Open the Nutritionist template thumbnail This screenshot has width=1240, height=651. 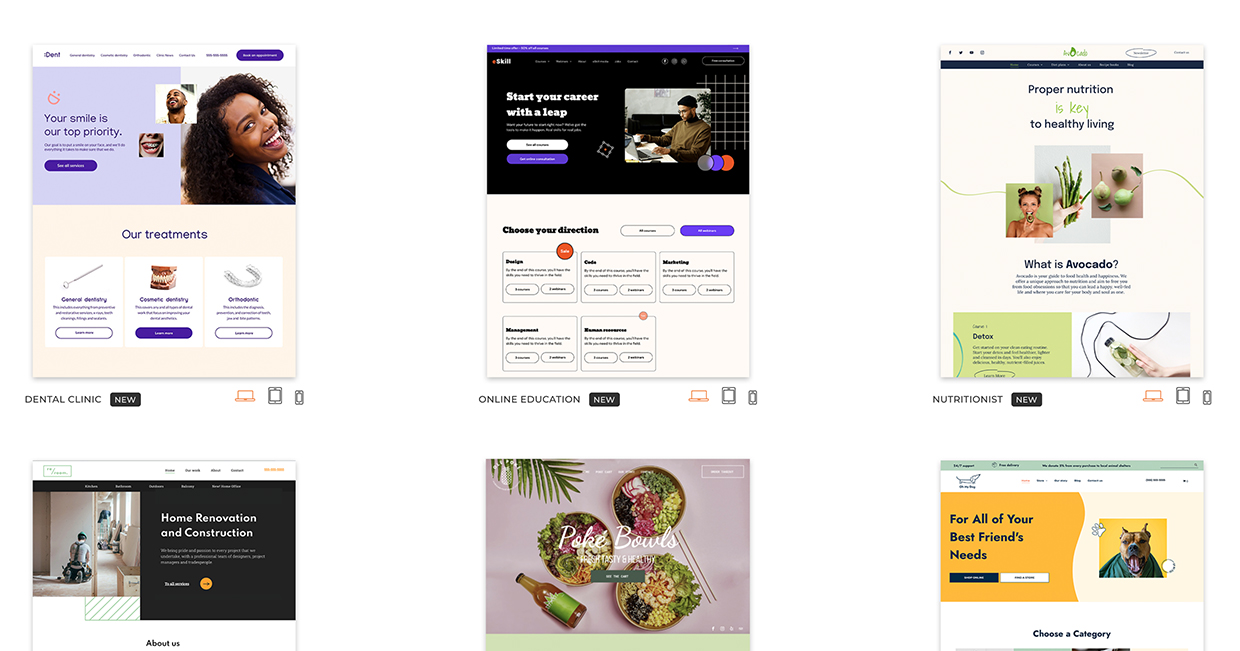(1072, 211)
